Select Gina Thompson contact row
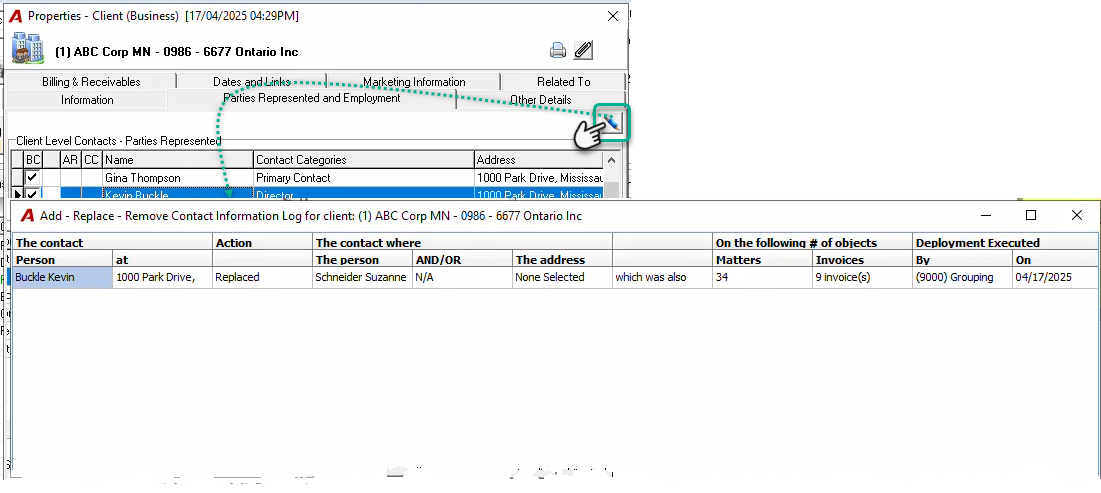Viewport: 1101px width, 493px height. tap(307, 178)
